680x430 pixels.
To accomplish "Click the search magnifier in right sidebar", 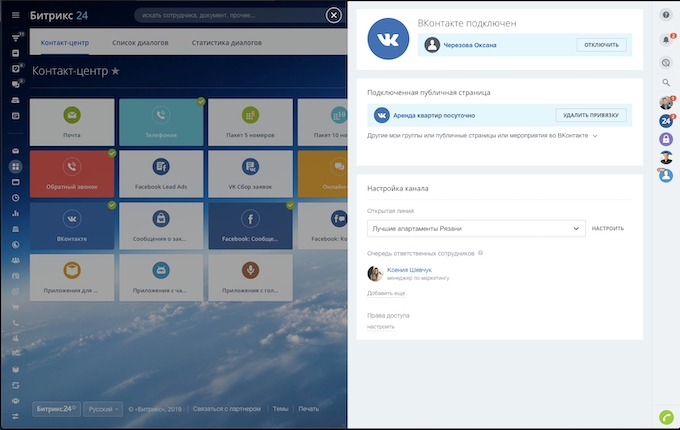I will pyautogui.click(x=666, y=82).
